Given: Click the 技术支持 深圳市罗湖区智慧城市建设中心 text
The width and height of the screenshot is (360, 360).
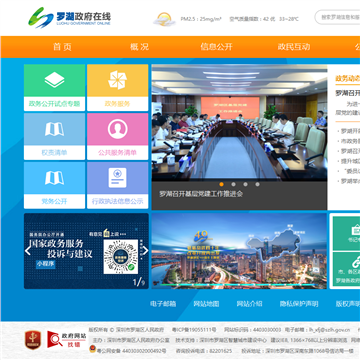Looking at the screenshot, I should 221,340.
